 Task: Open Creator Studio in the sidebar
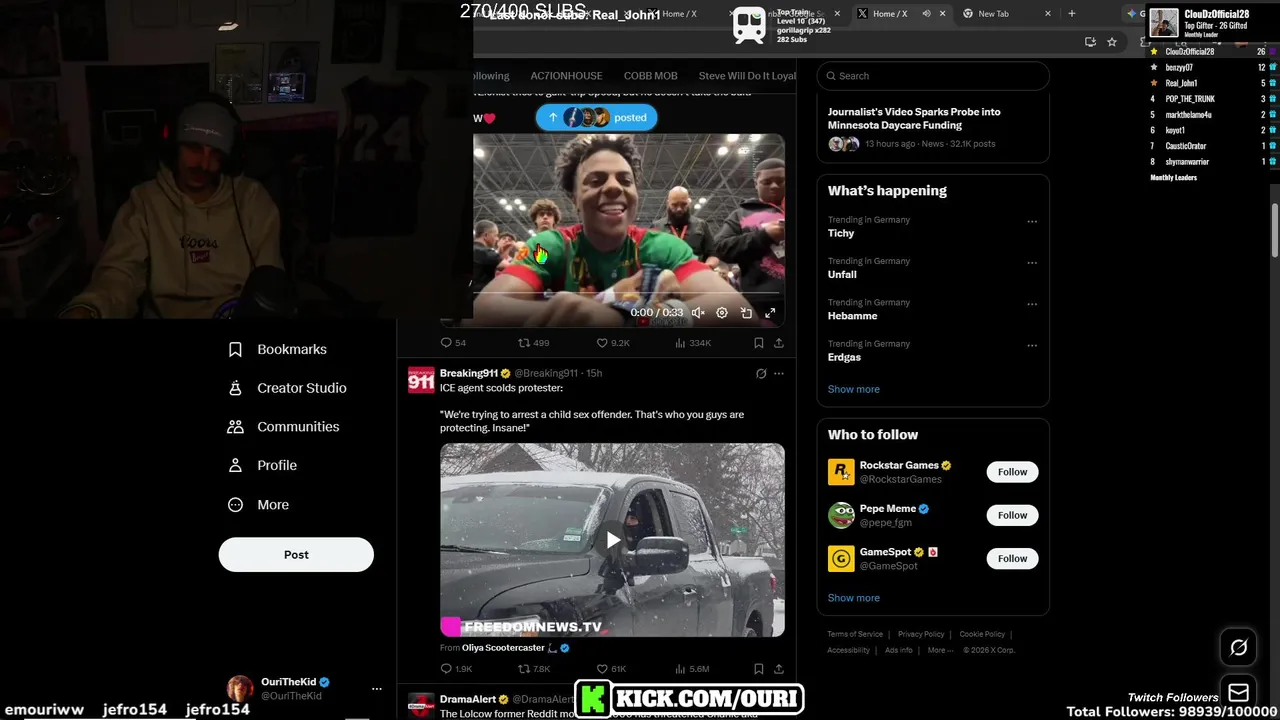coord(287,388)
